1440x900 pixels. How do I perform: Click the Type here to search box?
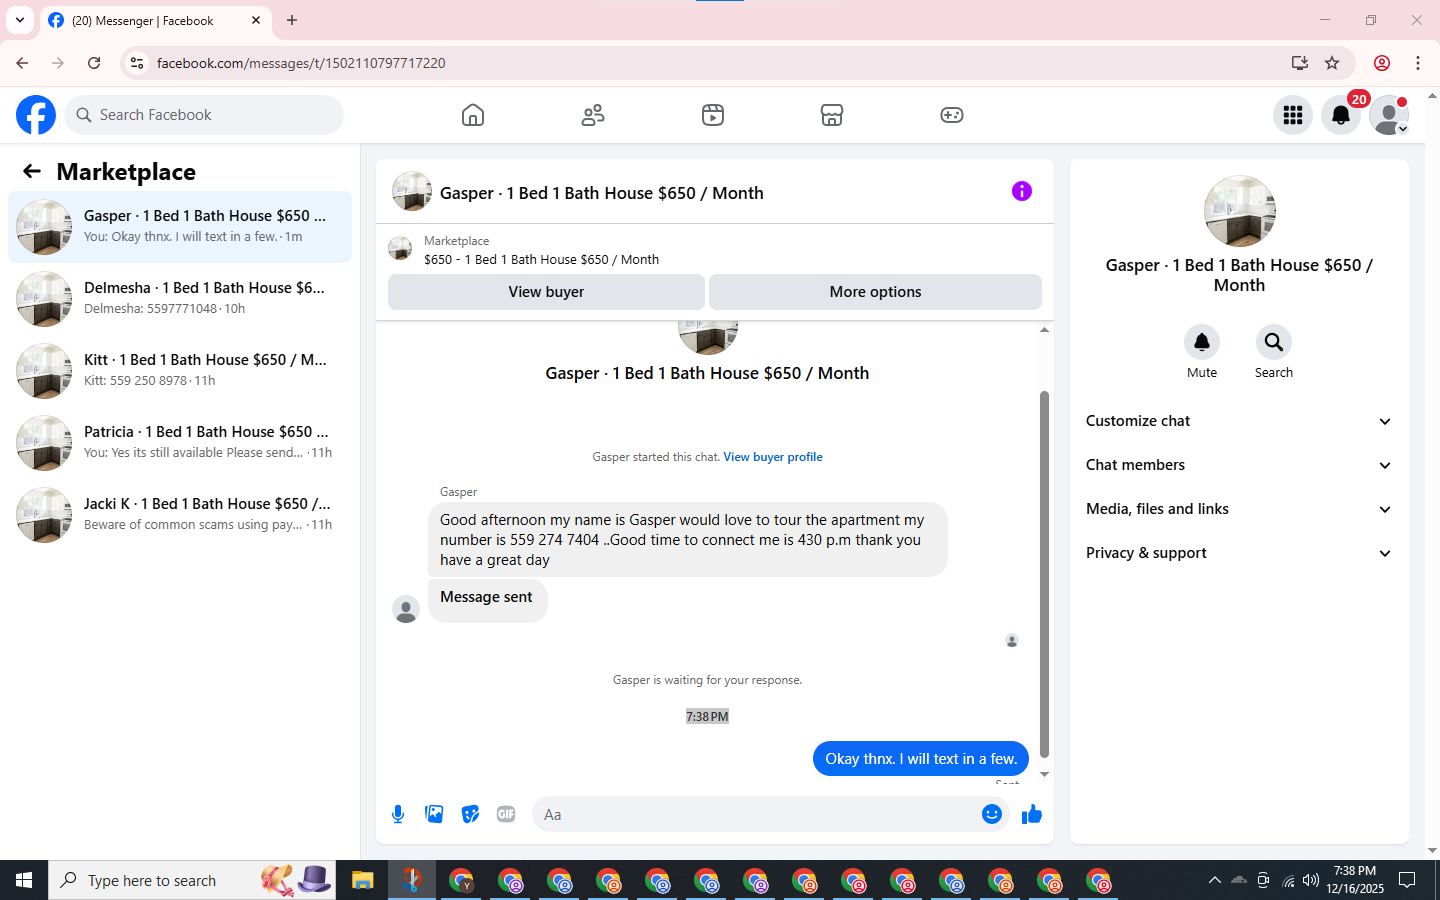(192, 880)
